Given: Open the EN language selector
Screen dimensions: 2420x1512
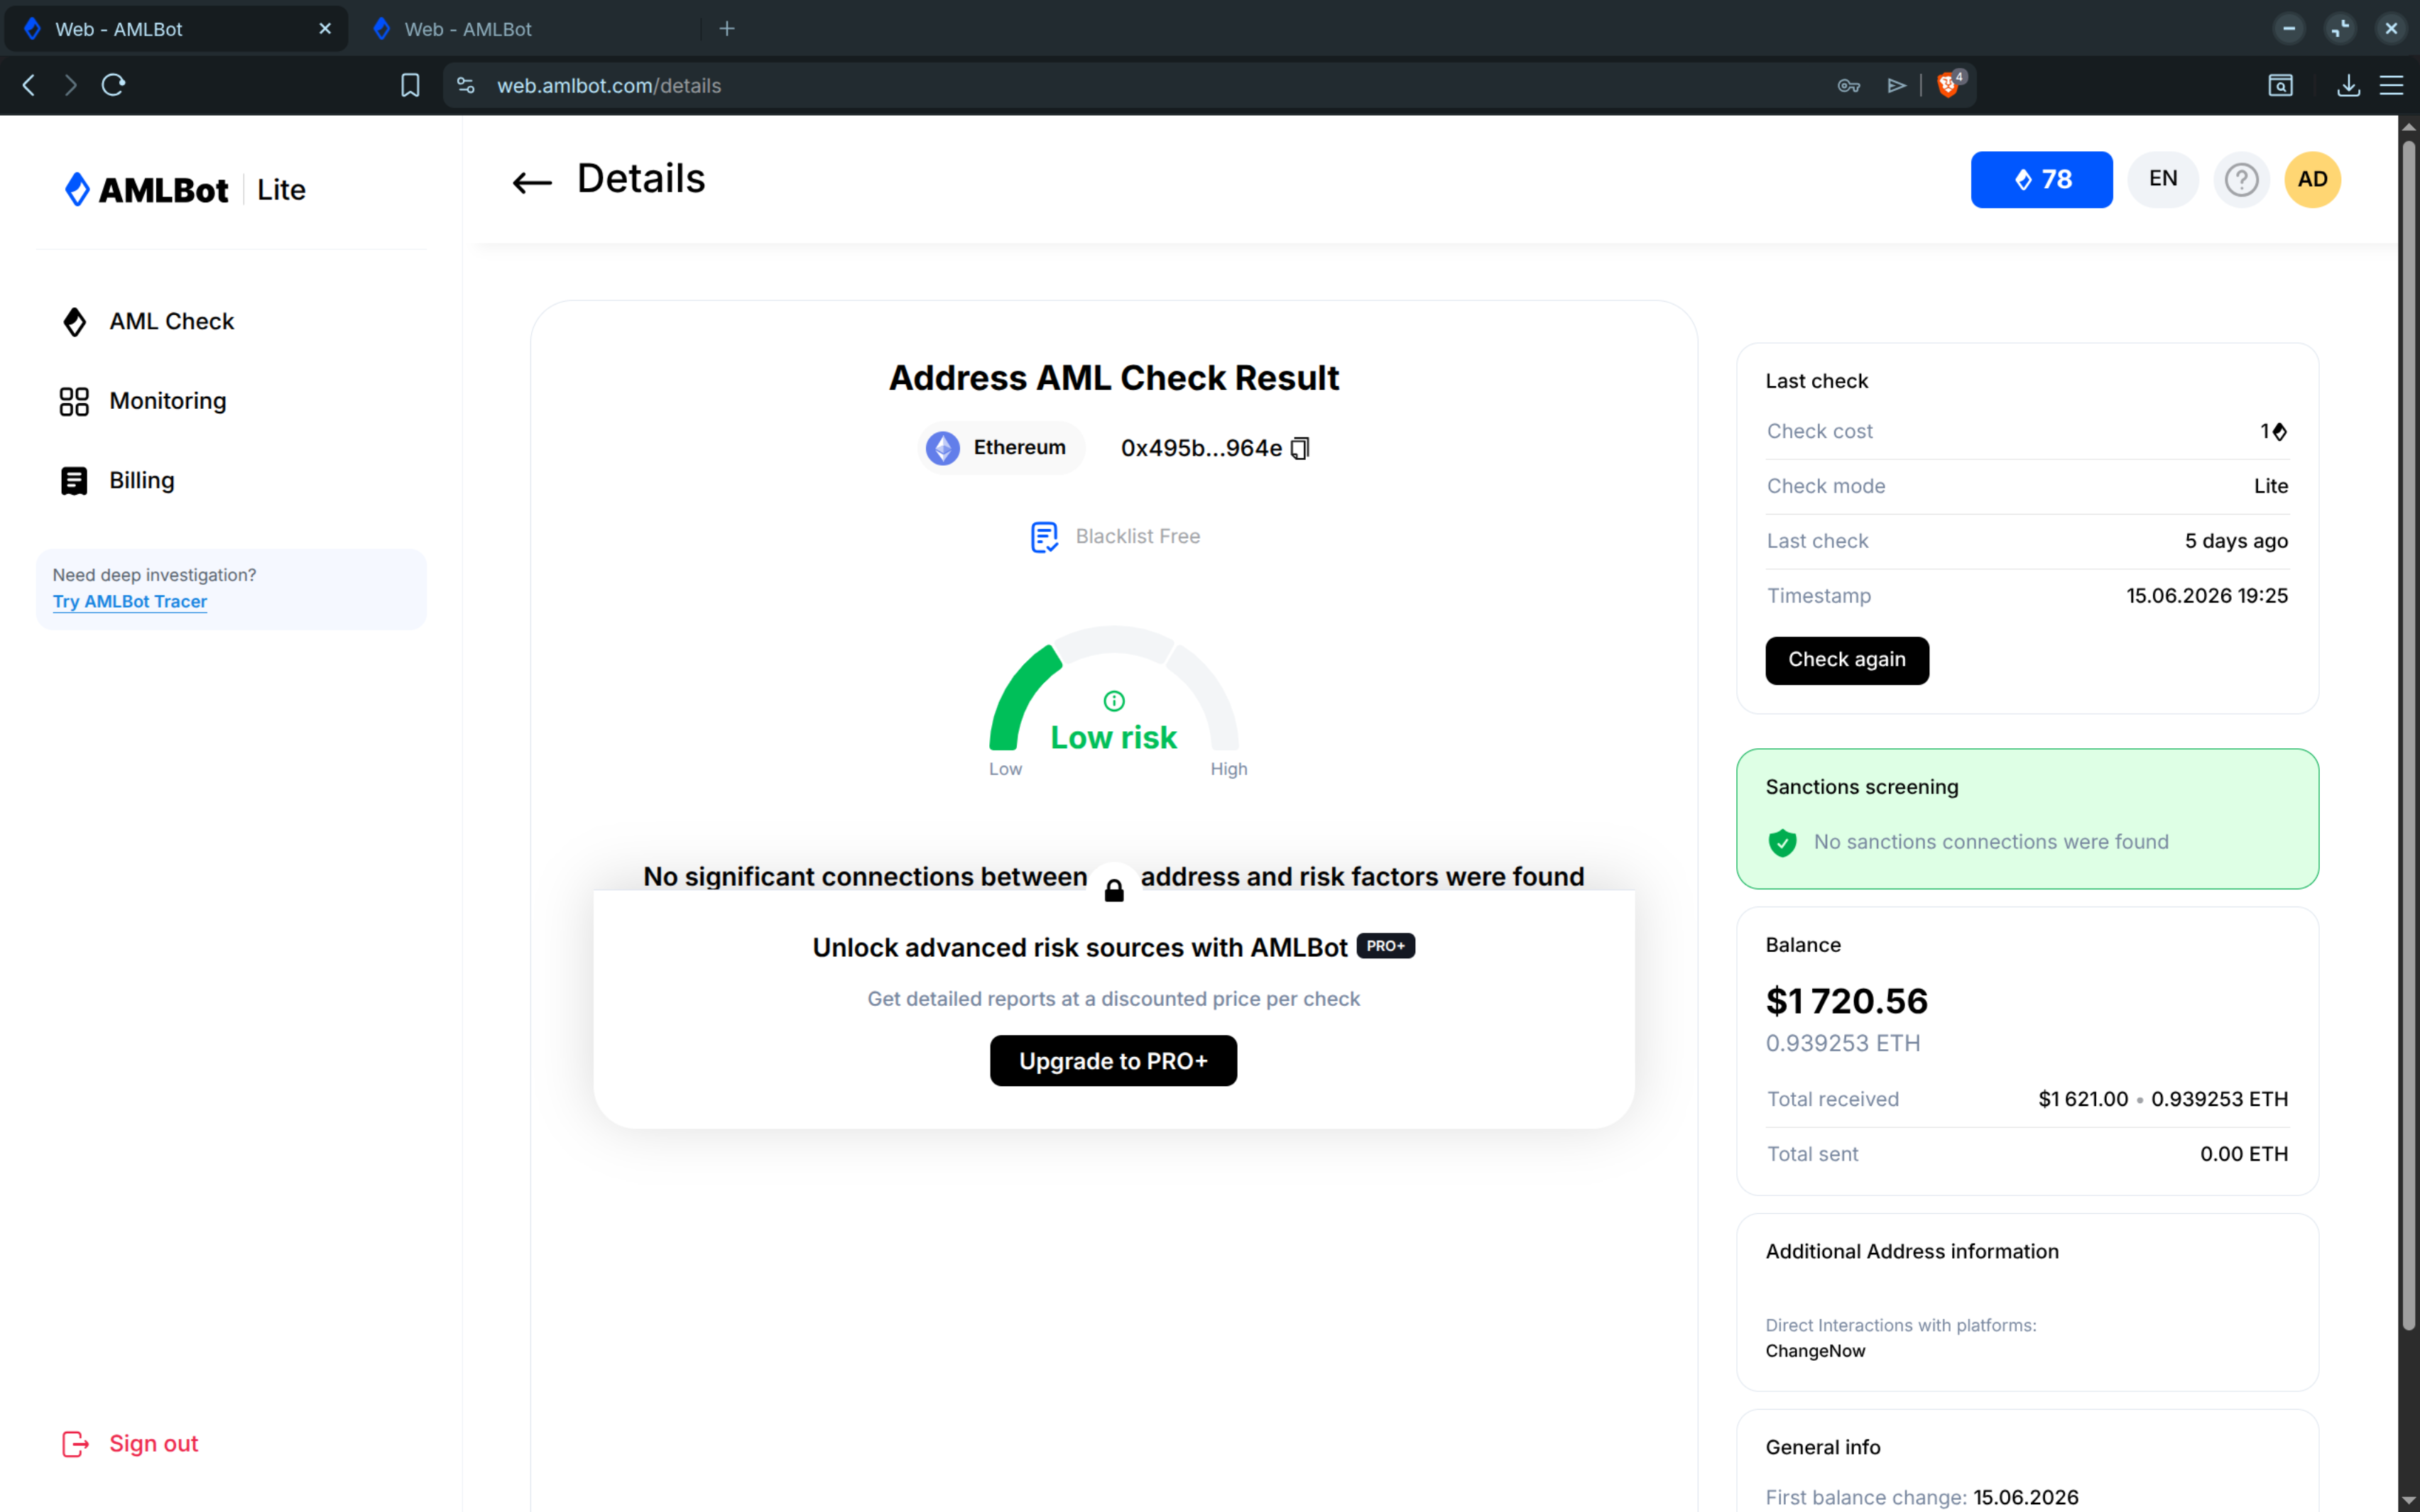Looking at the screenshot, I should coord(2162,180).
